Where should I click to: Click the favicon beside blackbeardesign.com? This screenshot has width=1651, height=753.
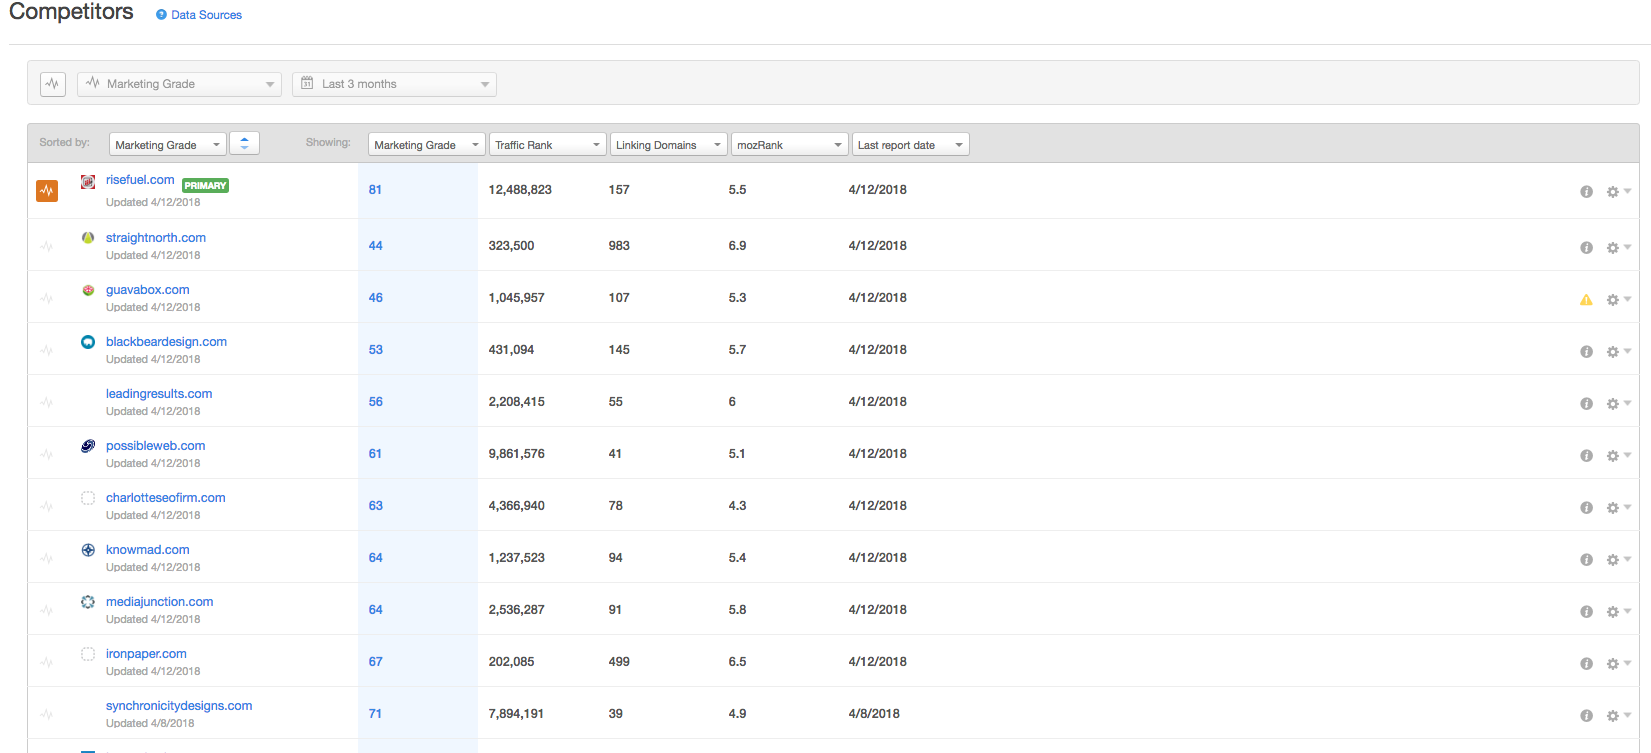(x=88, y=342)
